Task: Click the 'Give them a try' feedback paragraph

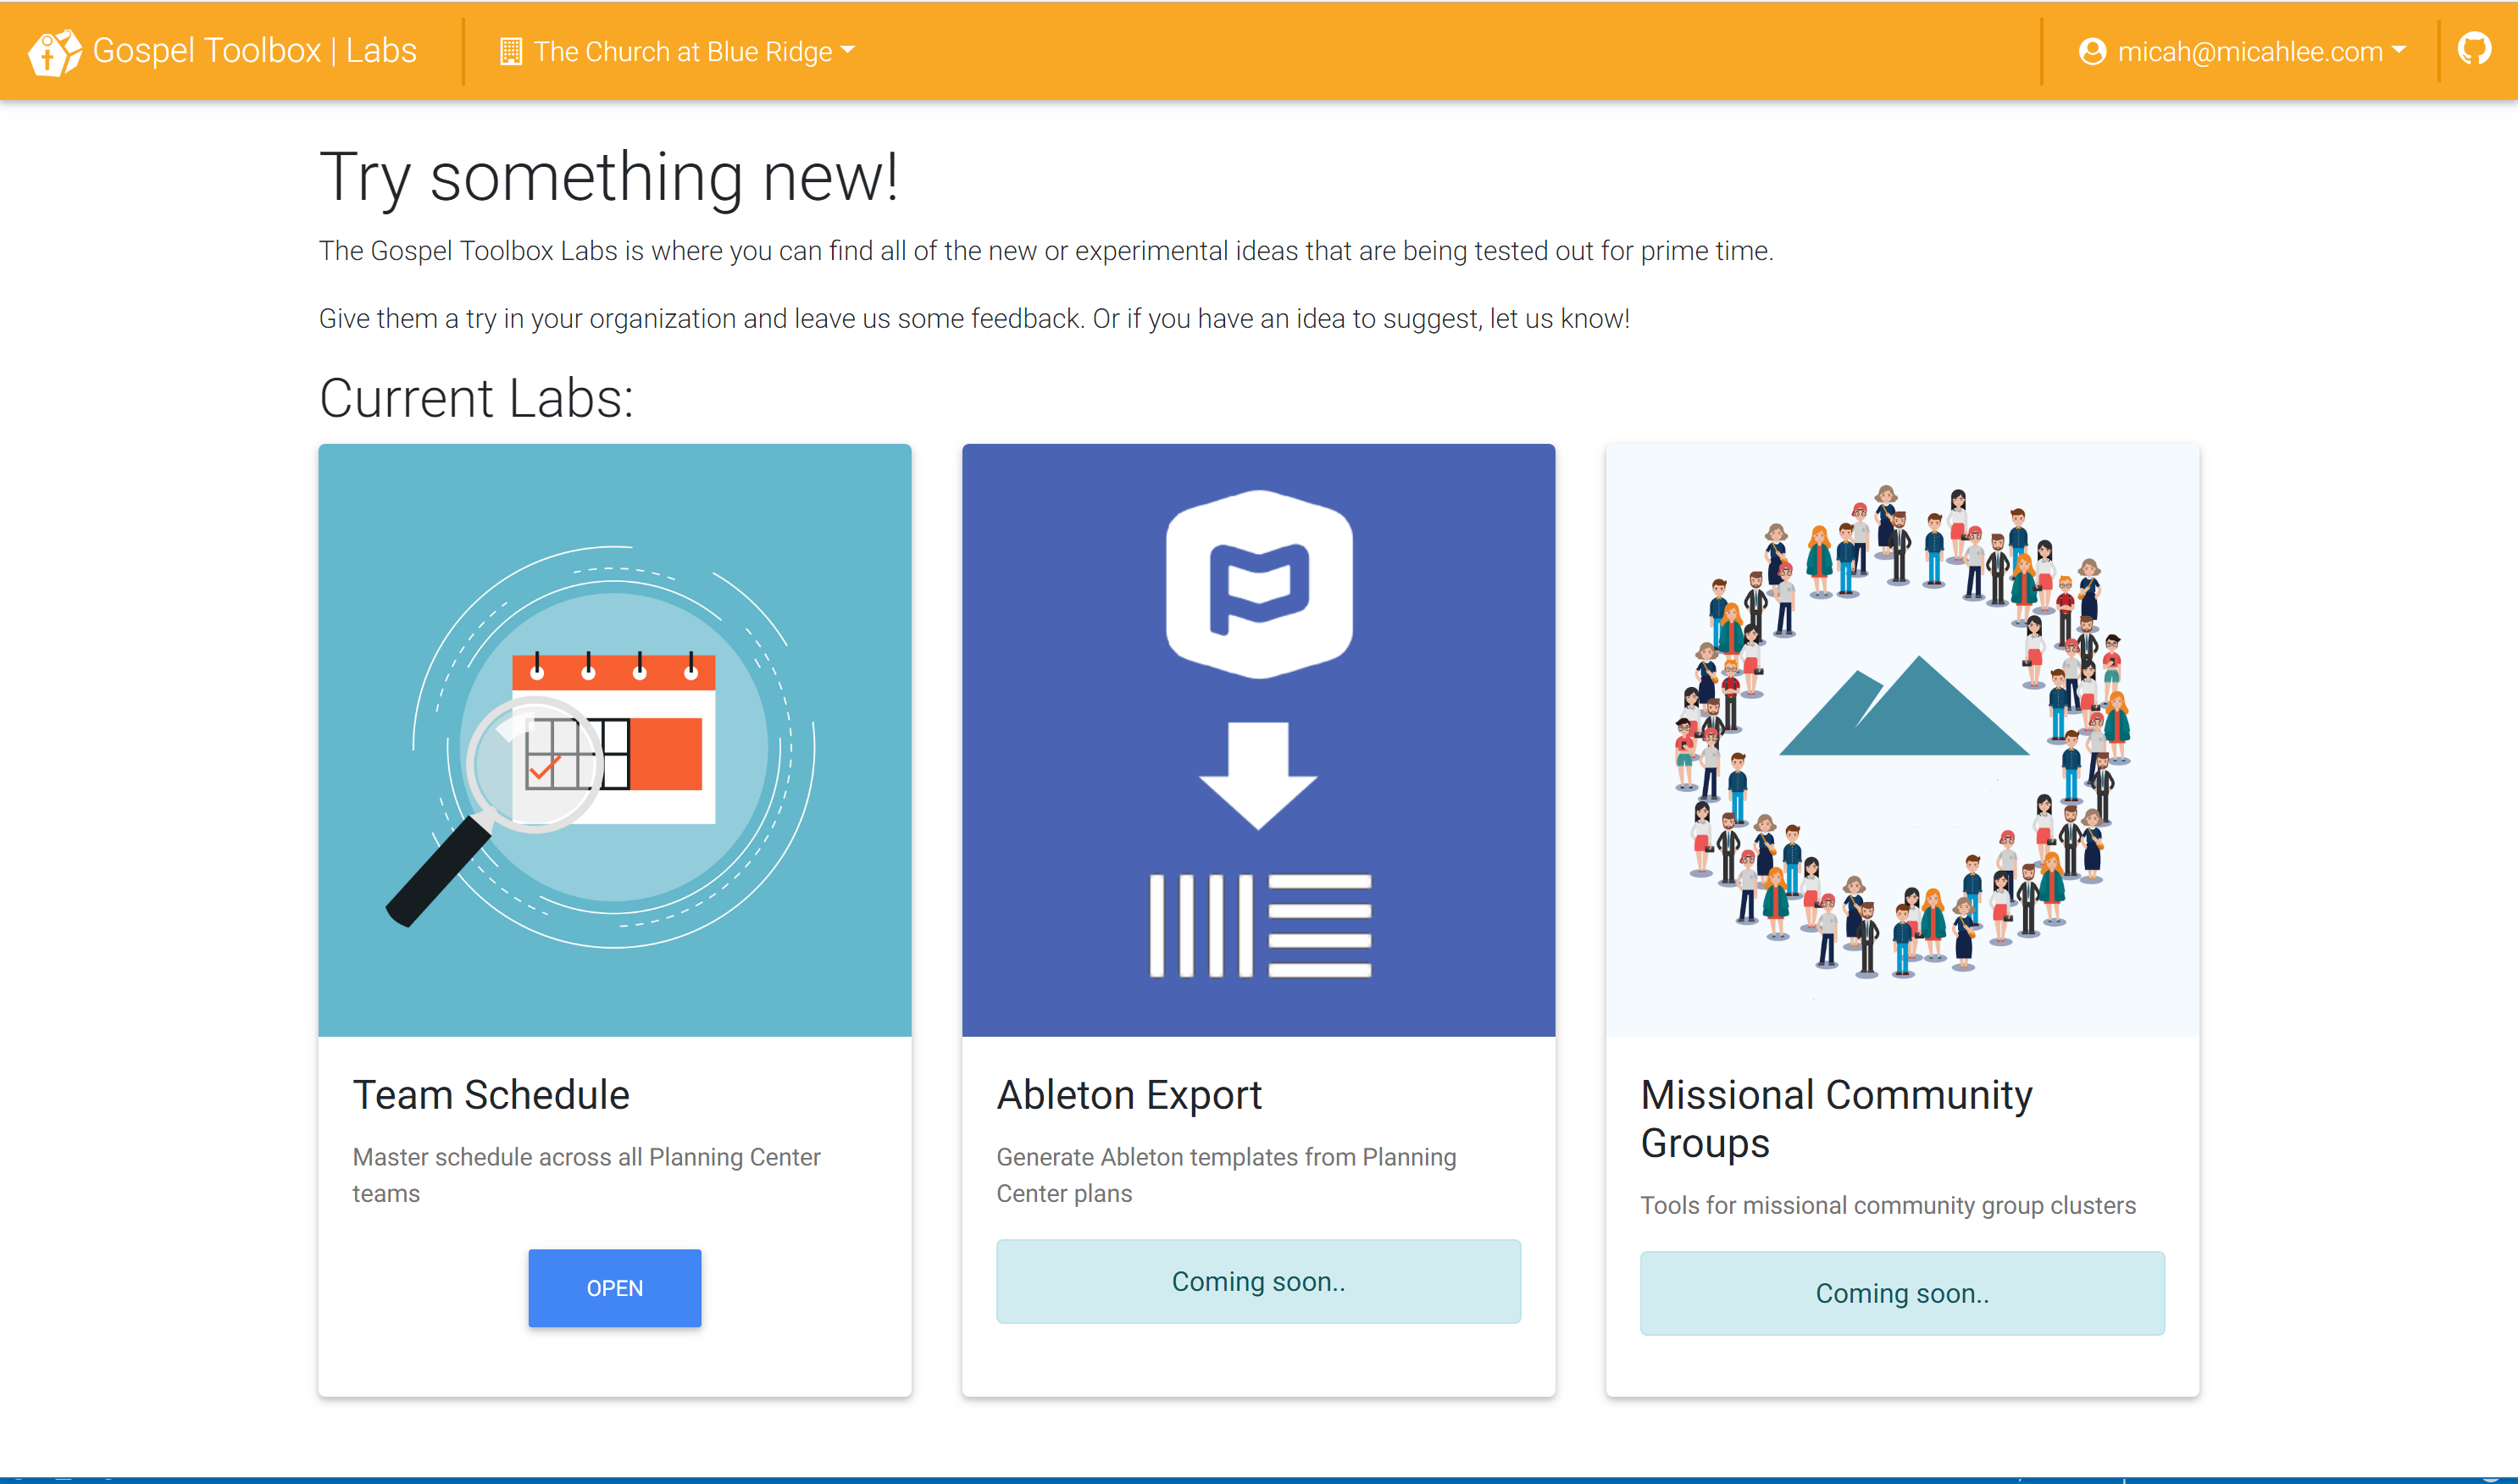Action: (x=974, y=319)
